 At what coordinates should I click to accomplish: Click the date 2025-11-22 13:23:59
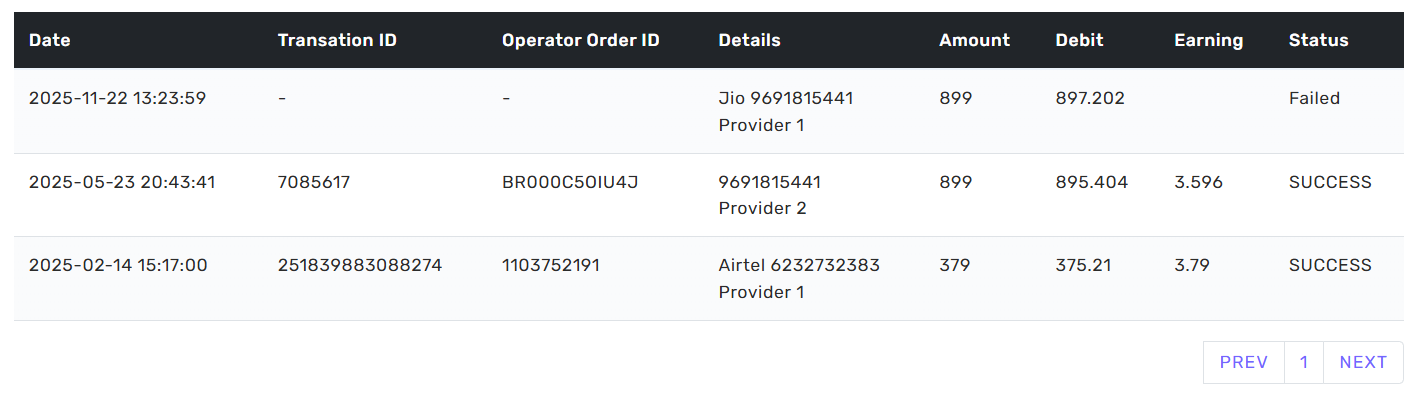(117, 98)
